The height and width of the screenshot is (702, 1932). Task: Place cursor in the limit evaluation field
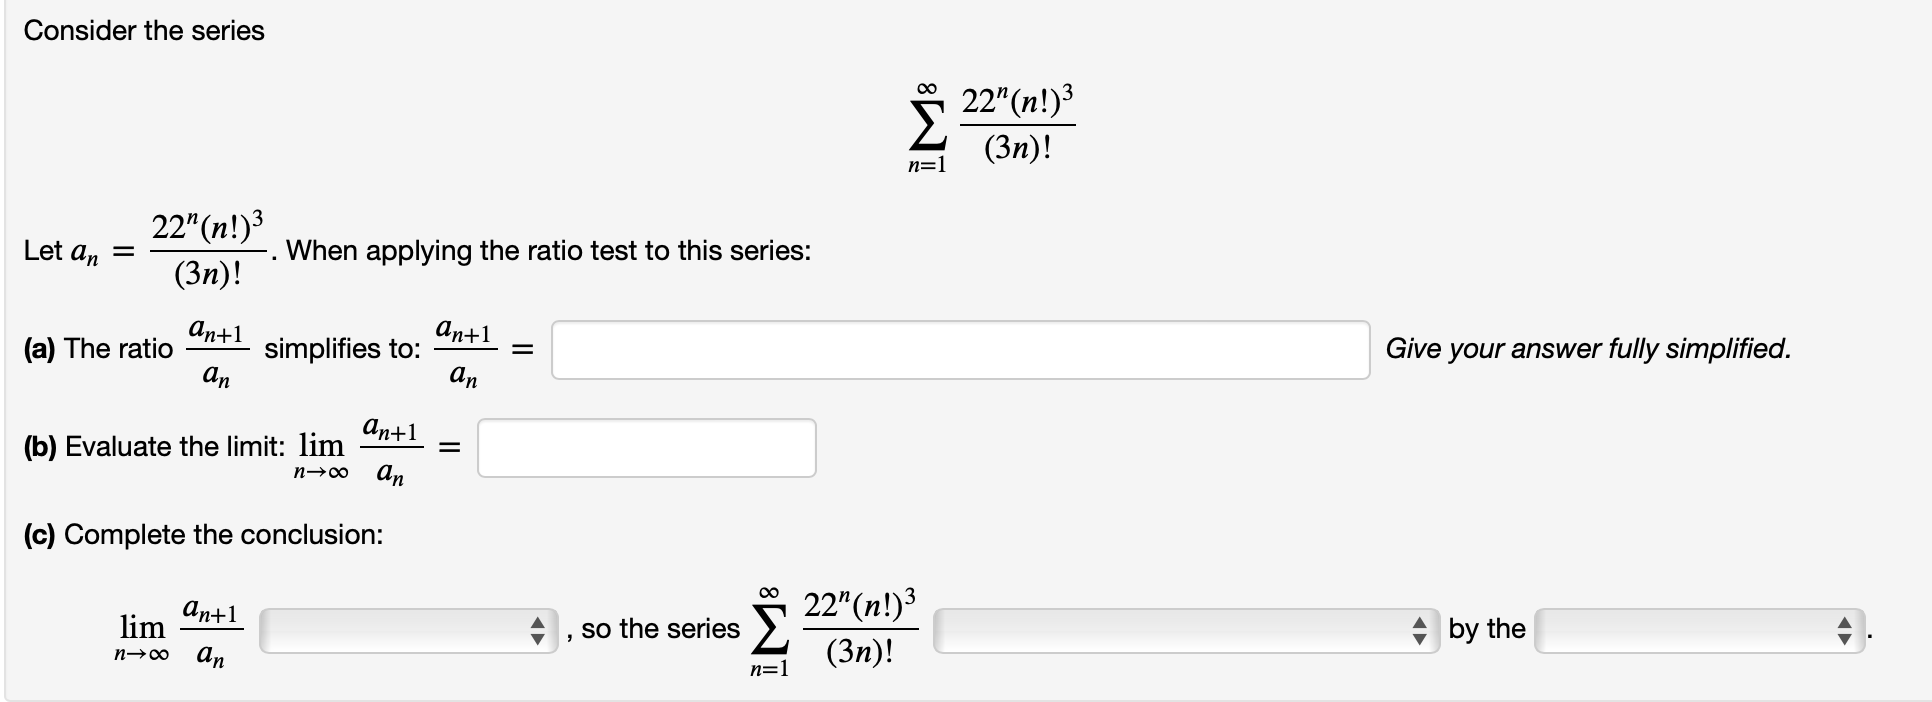[645, 448]
